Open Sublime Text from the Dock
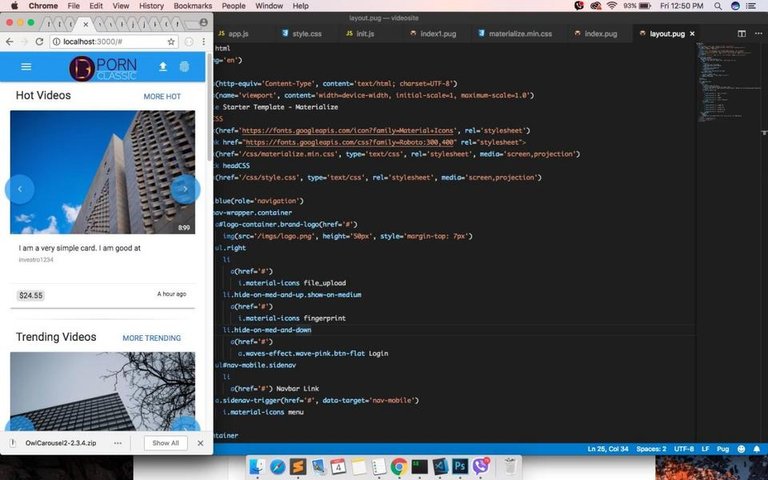Image resolution: width=768 pixels, height=480 pixels. coord(298,467)
